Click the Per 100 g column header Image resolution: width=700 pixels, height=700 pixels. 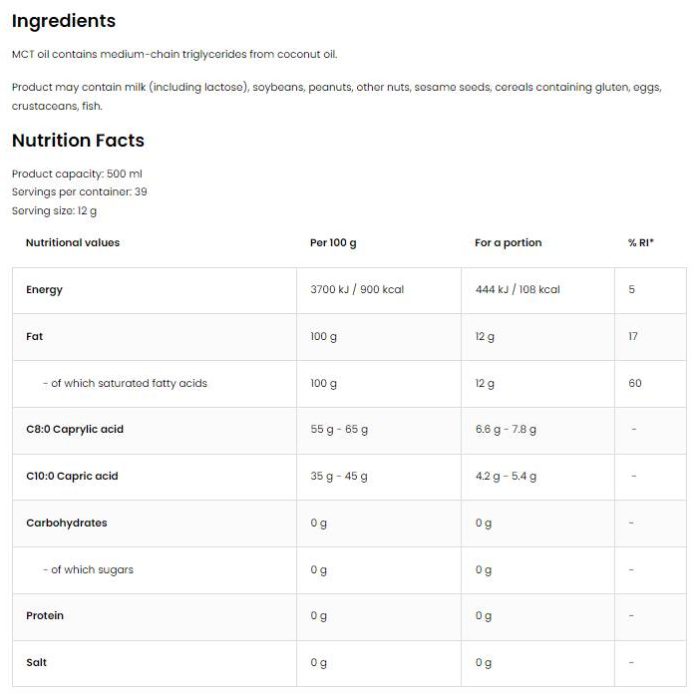pos(333,243)
